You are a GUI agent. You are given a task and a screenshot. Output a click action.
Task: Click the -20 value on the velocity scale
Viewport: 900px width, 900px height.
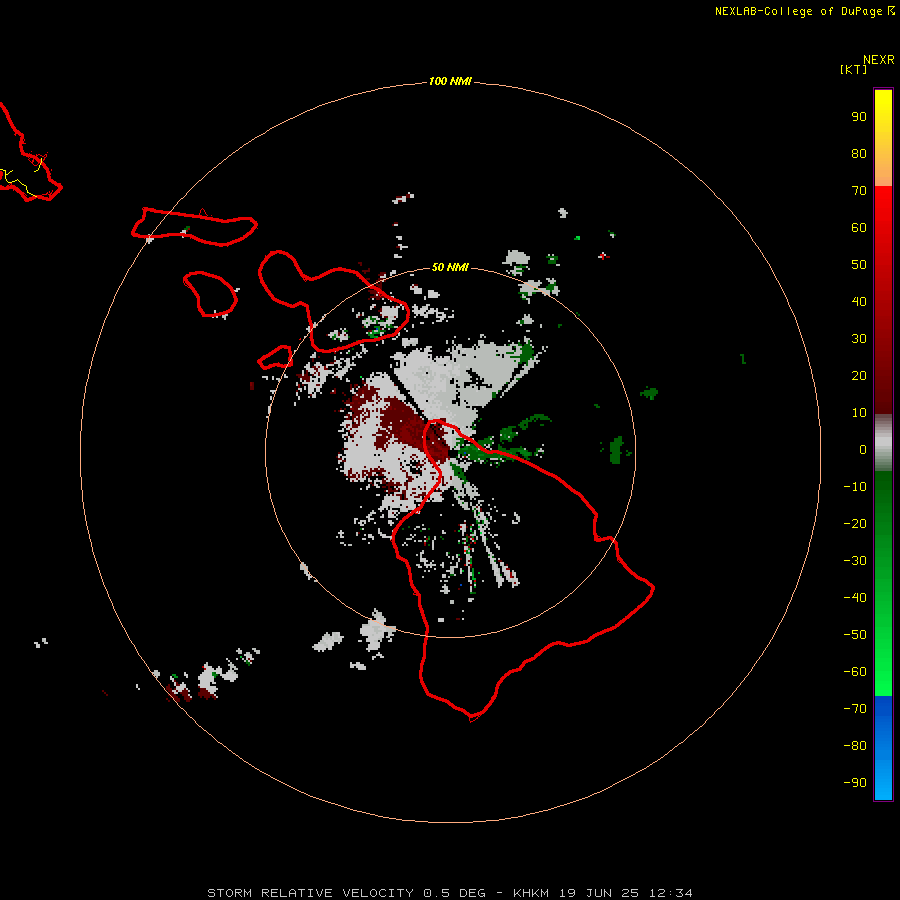(855, 524)
